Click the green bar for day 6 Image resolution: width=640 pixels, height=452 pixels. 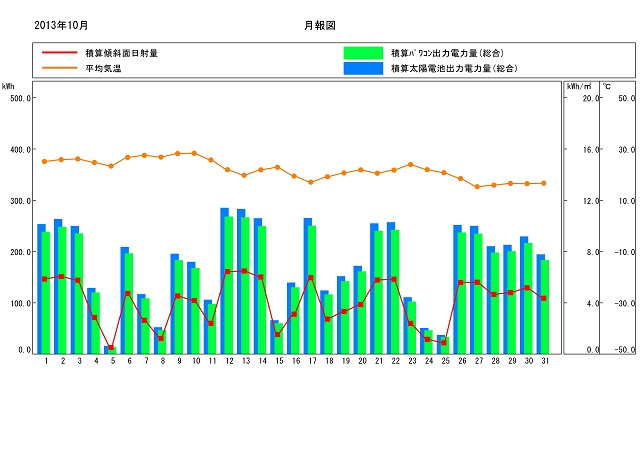(x=129, y=303)
